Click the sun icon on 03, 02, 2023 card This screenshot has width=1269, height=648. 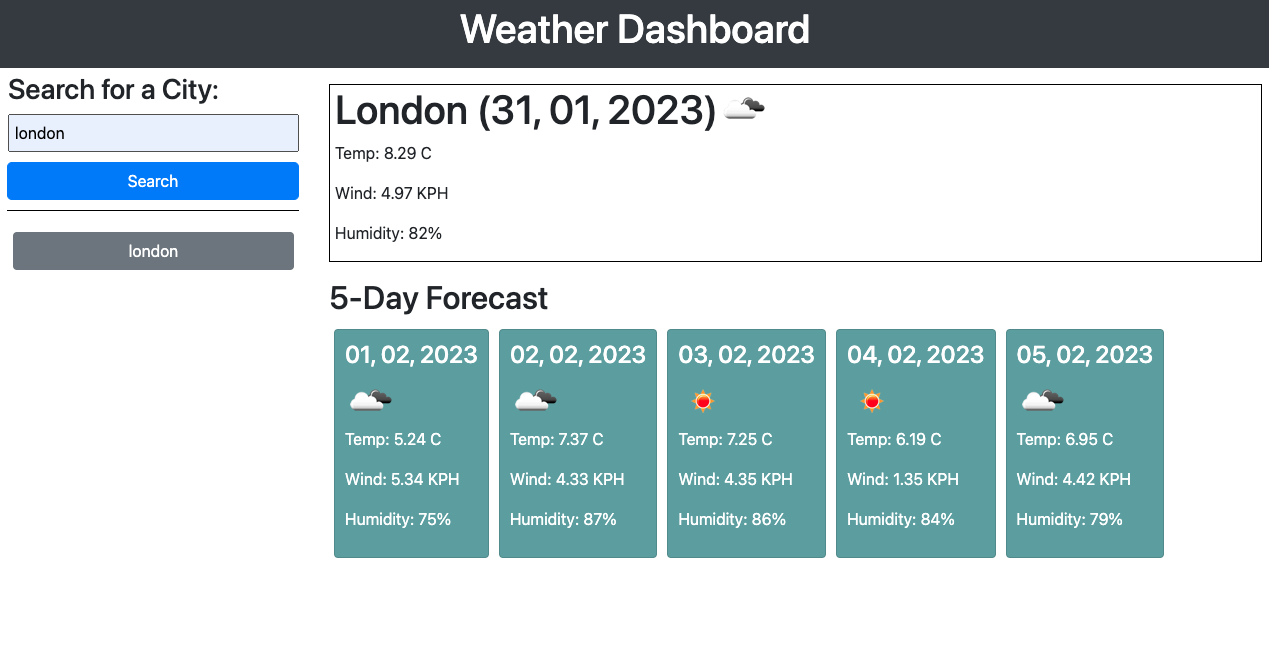click(x=703, y=401)
